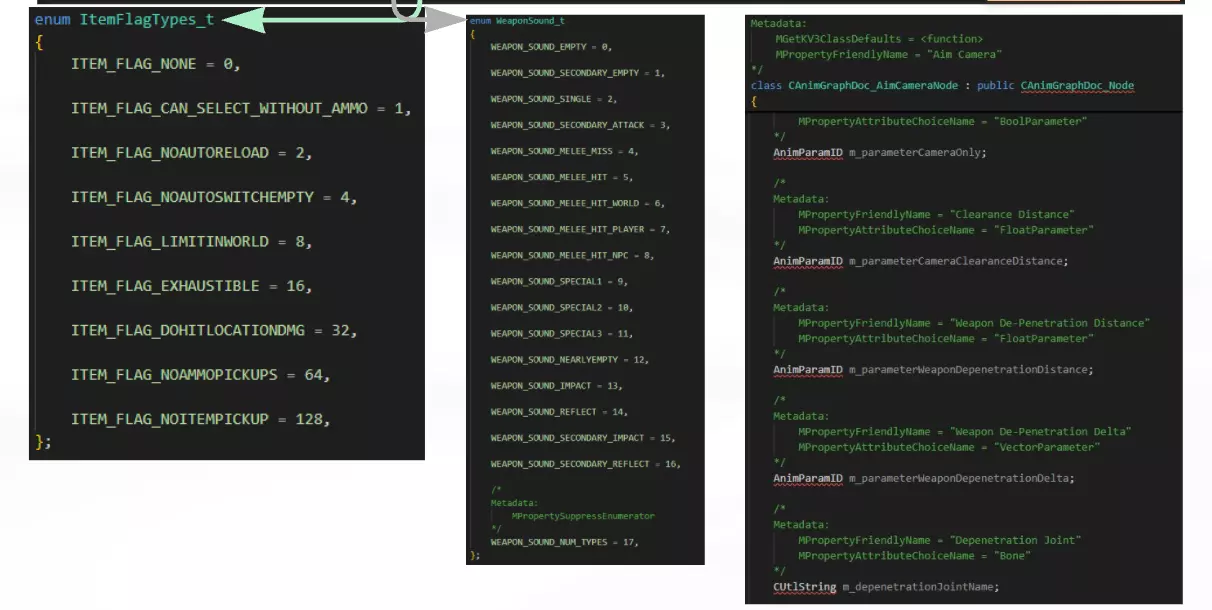Select the ITEM_FLAG_NOAUTORELOAD = 2 entry
1212x610 pixels.
coord(192,152)
